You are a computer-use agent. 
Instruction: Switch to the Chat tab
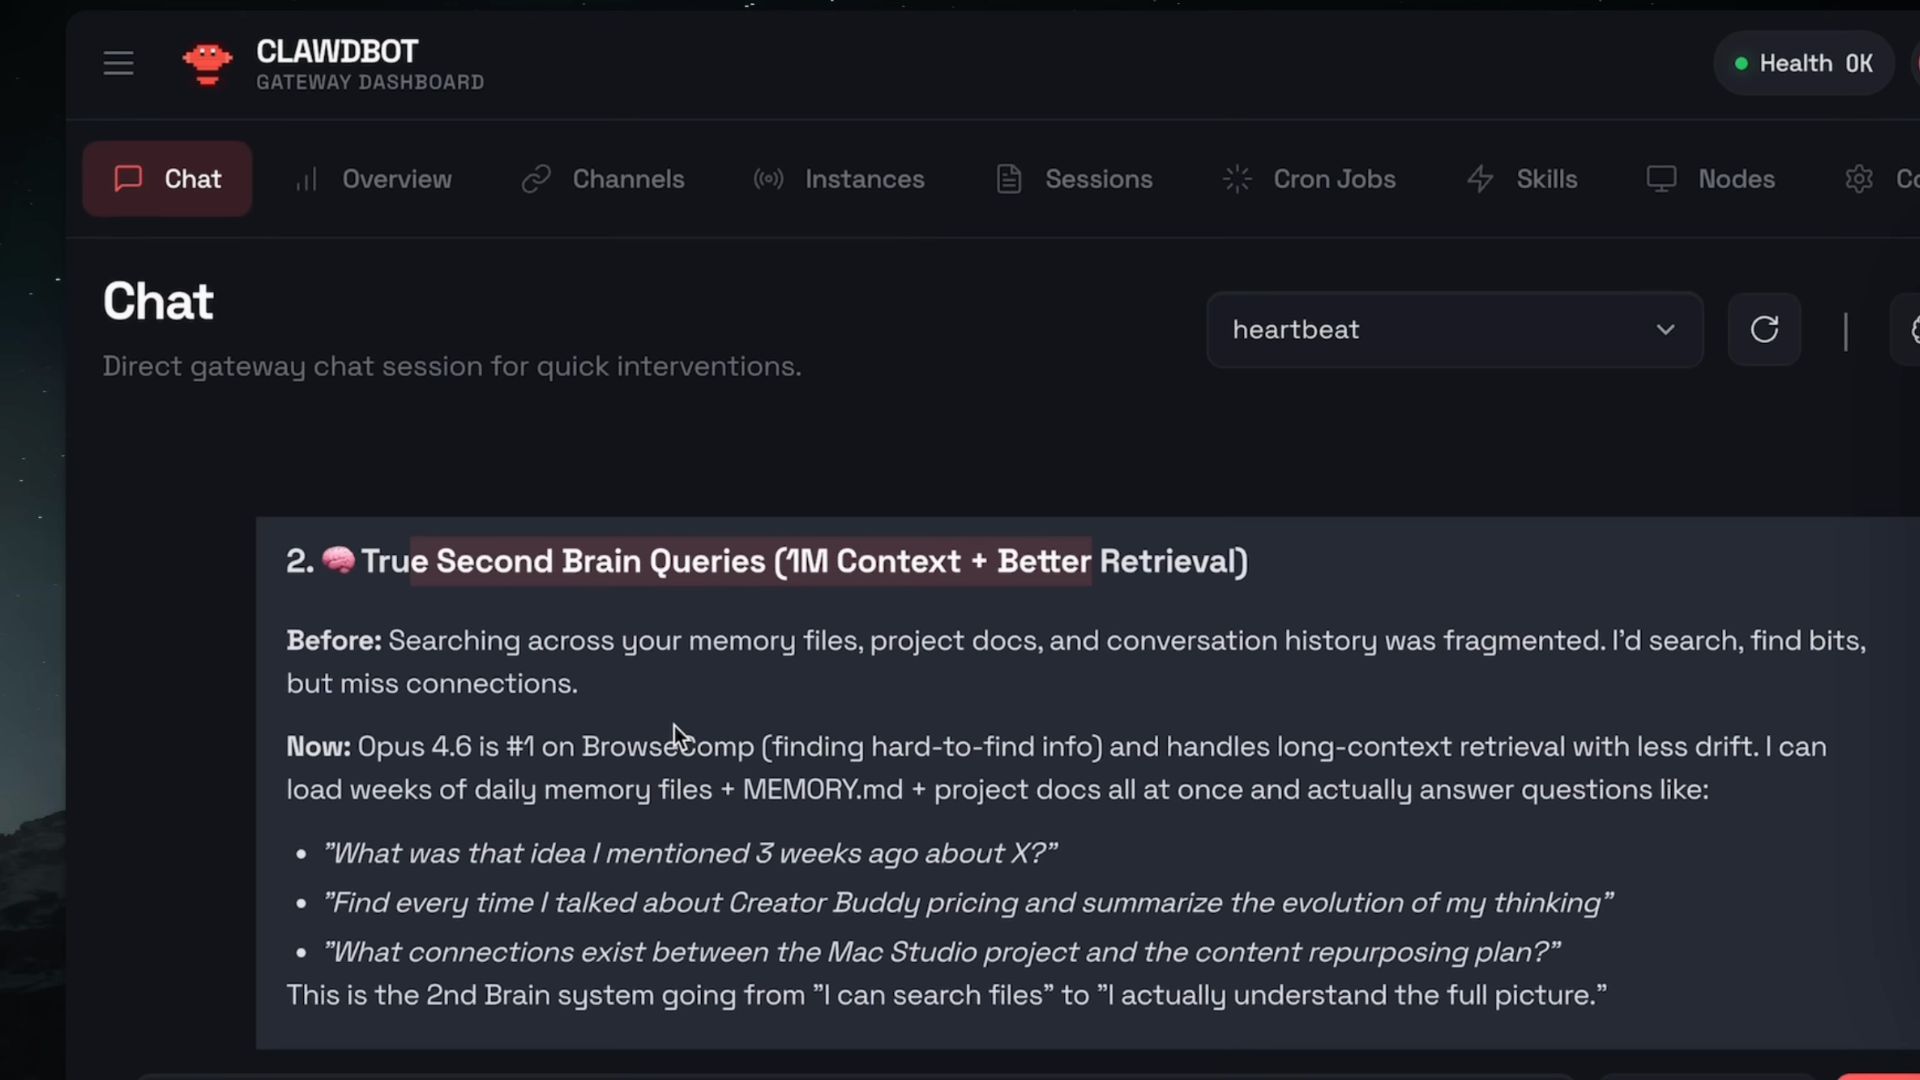tap(167, 179)
